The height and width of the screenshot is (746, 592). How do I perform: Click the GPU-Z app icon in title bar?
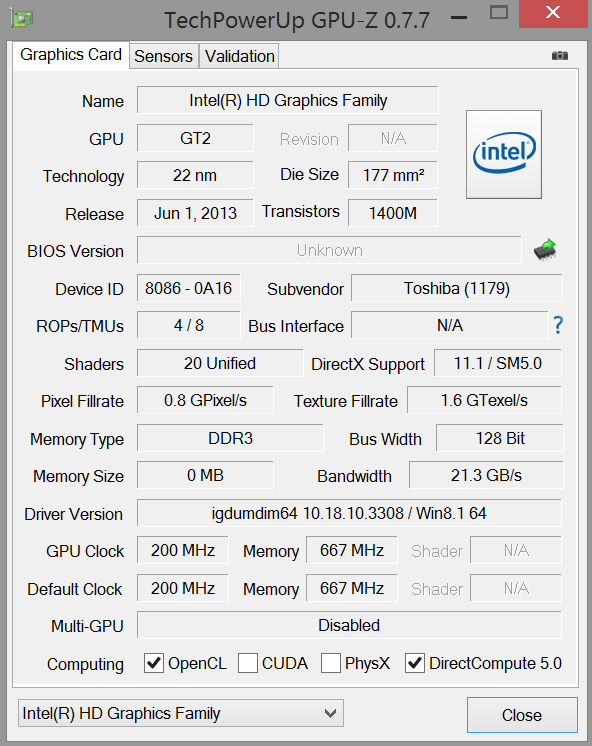(21, 19)
